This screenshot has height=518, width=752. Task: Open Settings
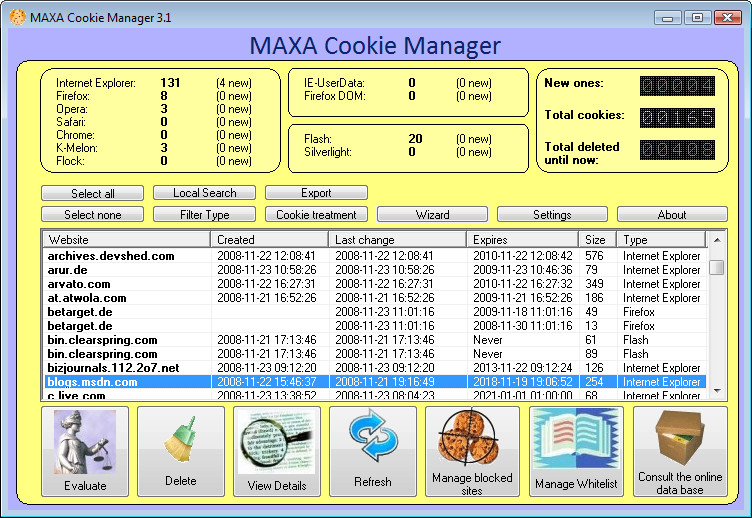552,214
